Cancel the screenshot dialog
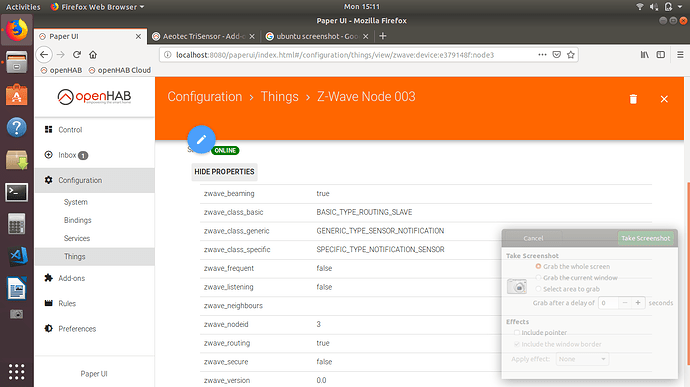This screenshot has height=387, width=690. (533, 238)
